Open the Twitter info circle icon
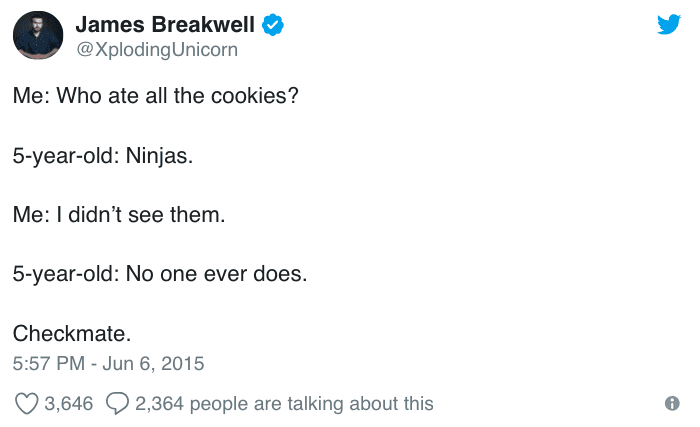The image size is (700, 427). click(x=672, y=403)
